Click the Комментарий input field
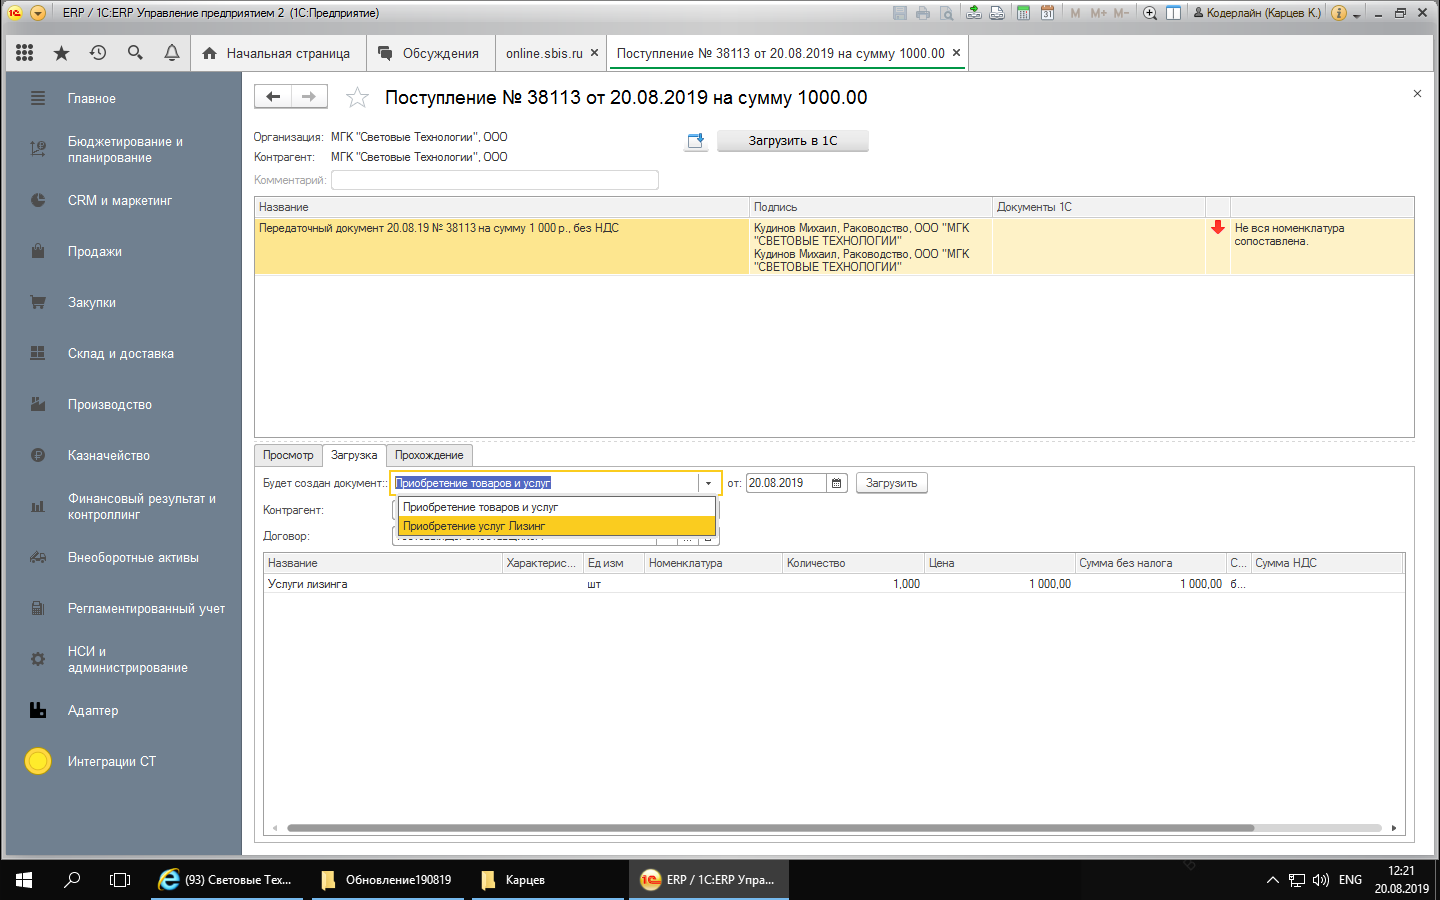 click(495, 180)
